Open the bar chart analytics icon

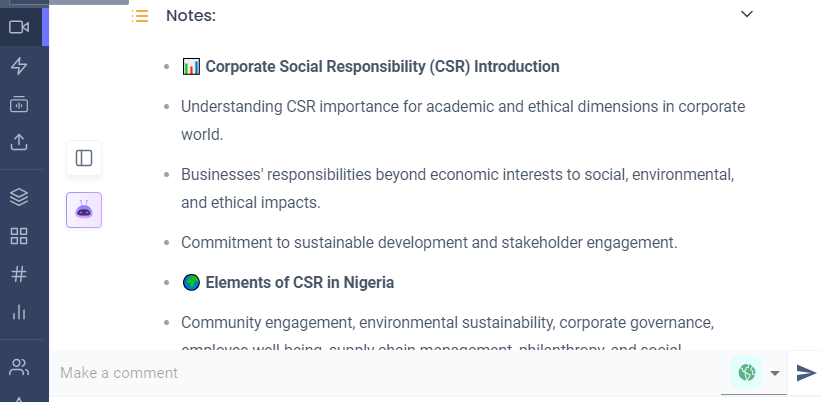[x=19, y=312]
